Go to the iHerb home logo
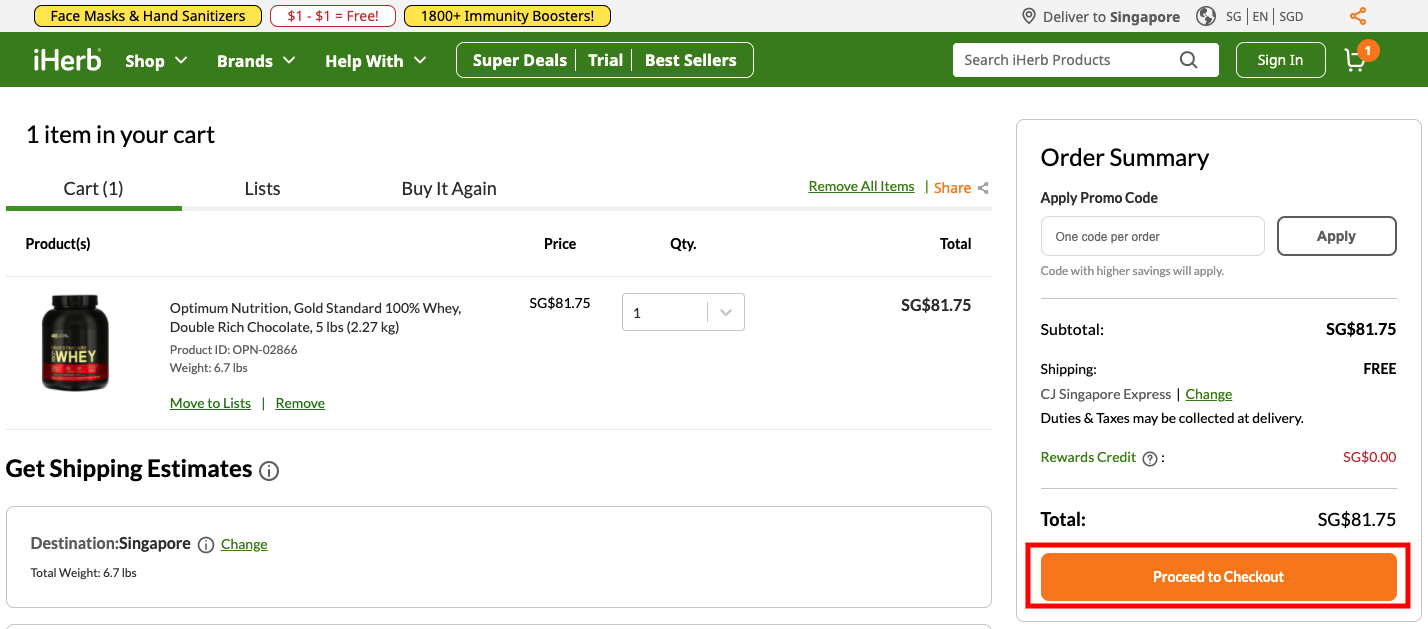1428x629 pixels. click(67, 60)
